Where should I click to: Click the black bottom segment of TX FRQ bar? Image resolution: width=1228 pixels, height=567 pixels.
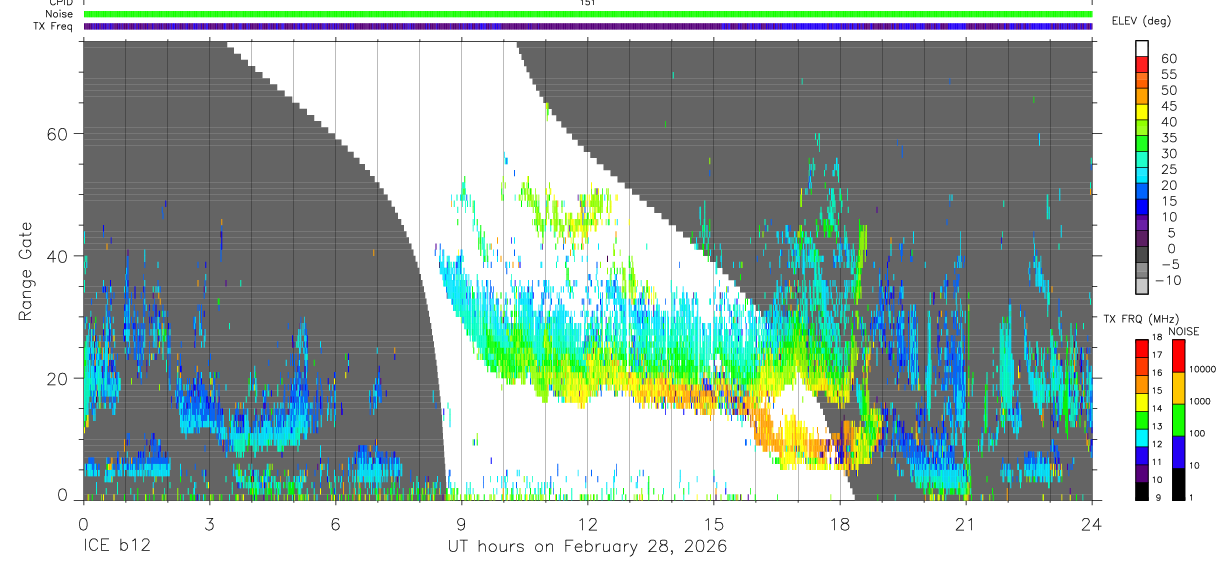1141,491
